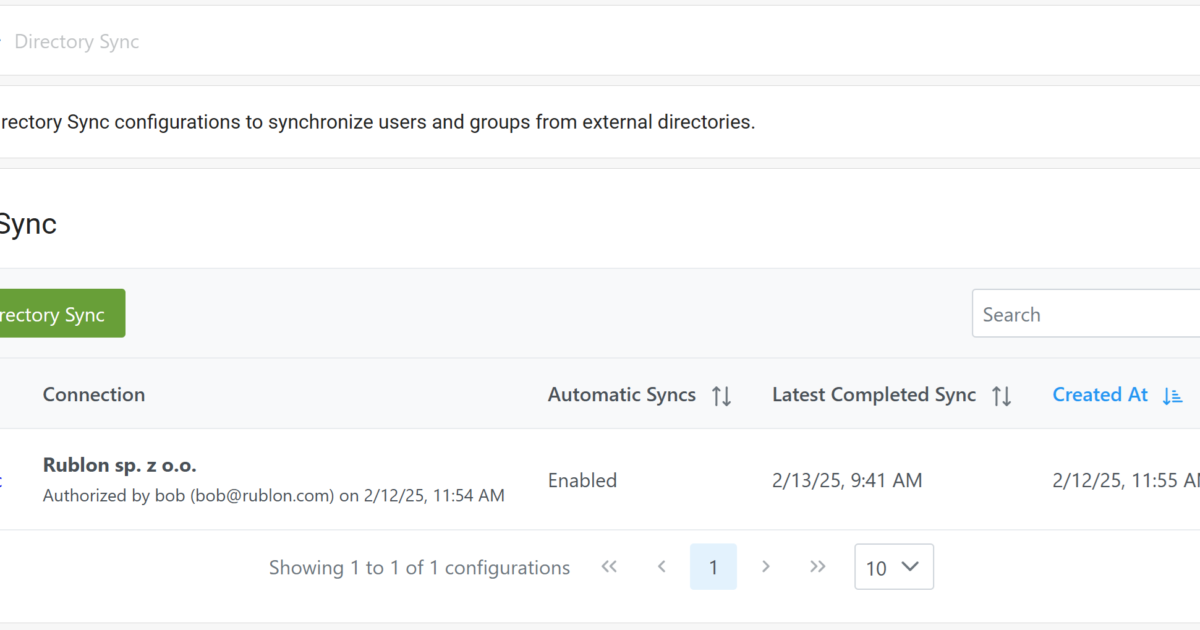Jump to last page with double-right chevron

tap(818, 567)
